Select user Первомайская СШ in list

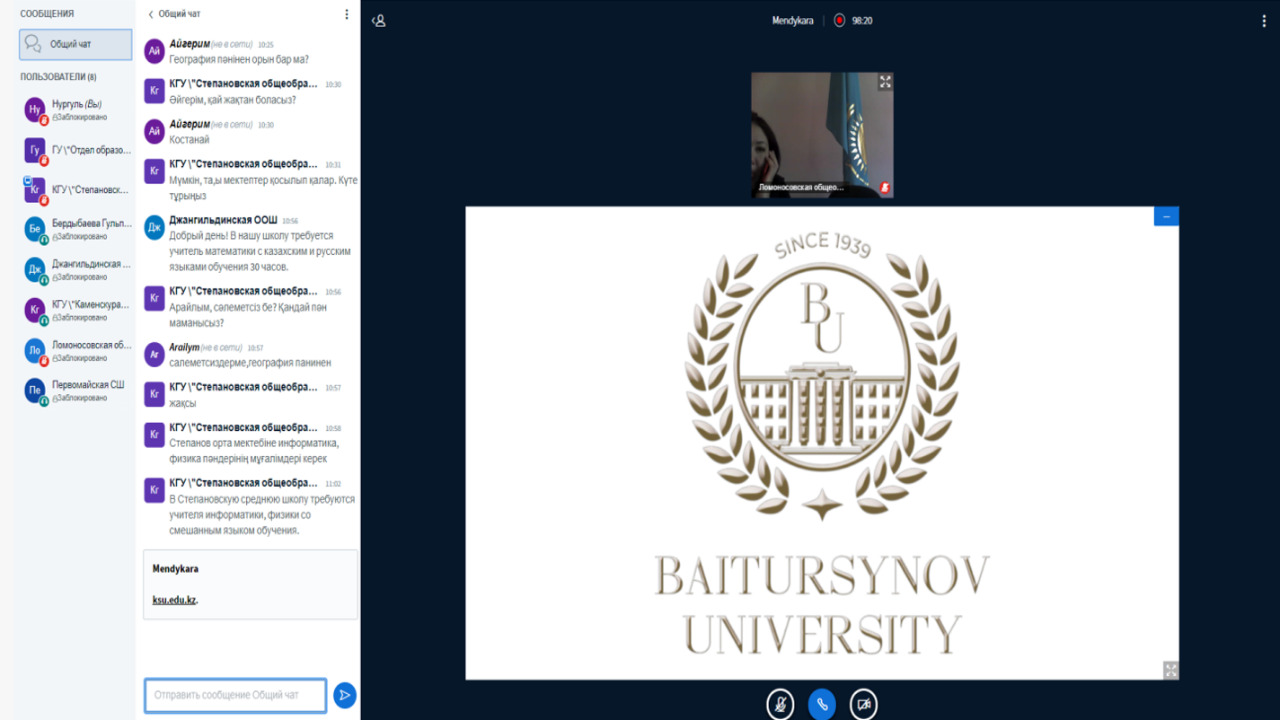pos(76,390)
